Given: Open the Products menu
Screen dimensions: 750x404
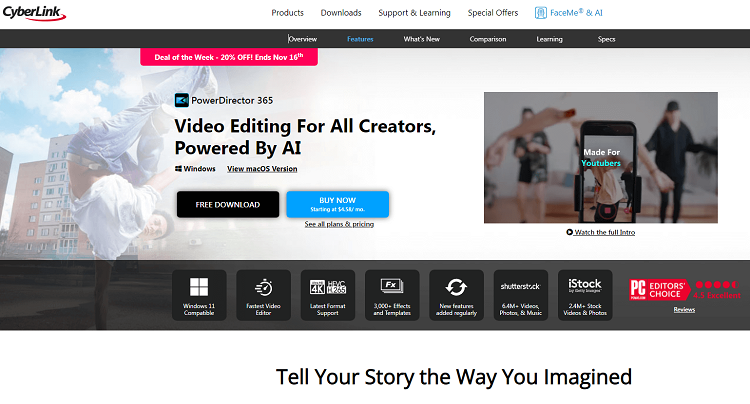Looking at the screenshot, I should coord(287,13).
